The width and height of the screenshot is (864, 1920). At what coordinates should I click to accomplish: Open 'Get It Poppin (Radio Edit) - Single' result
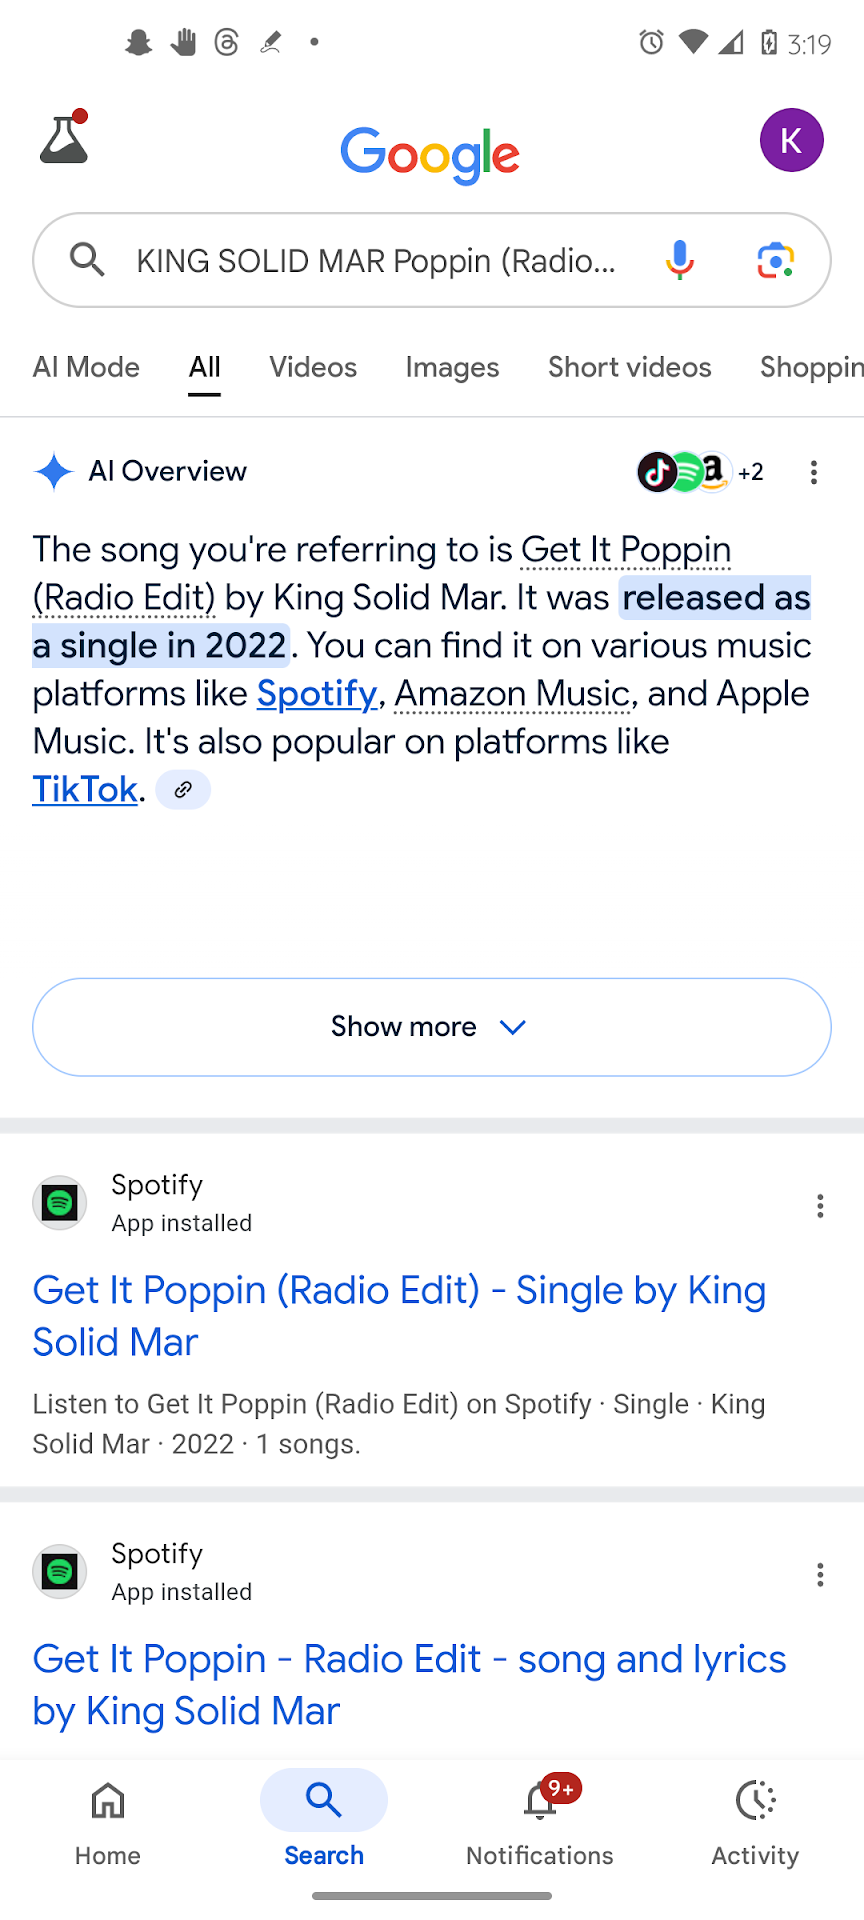point(399,1316)
